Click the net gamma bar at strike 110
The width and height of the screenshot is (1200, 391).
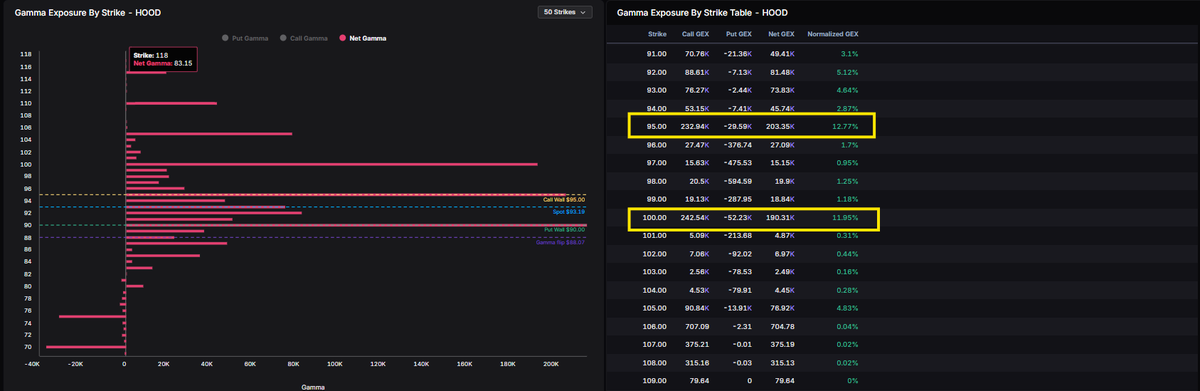coord(171,103)
